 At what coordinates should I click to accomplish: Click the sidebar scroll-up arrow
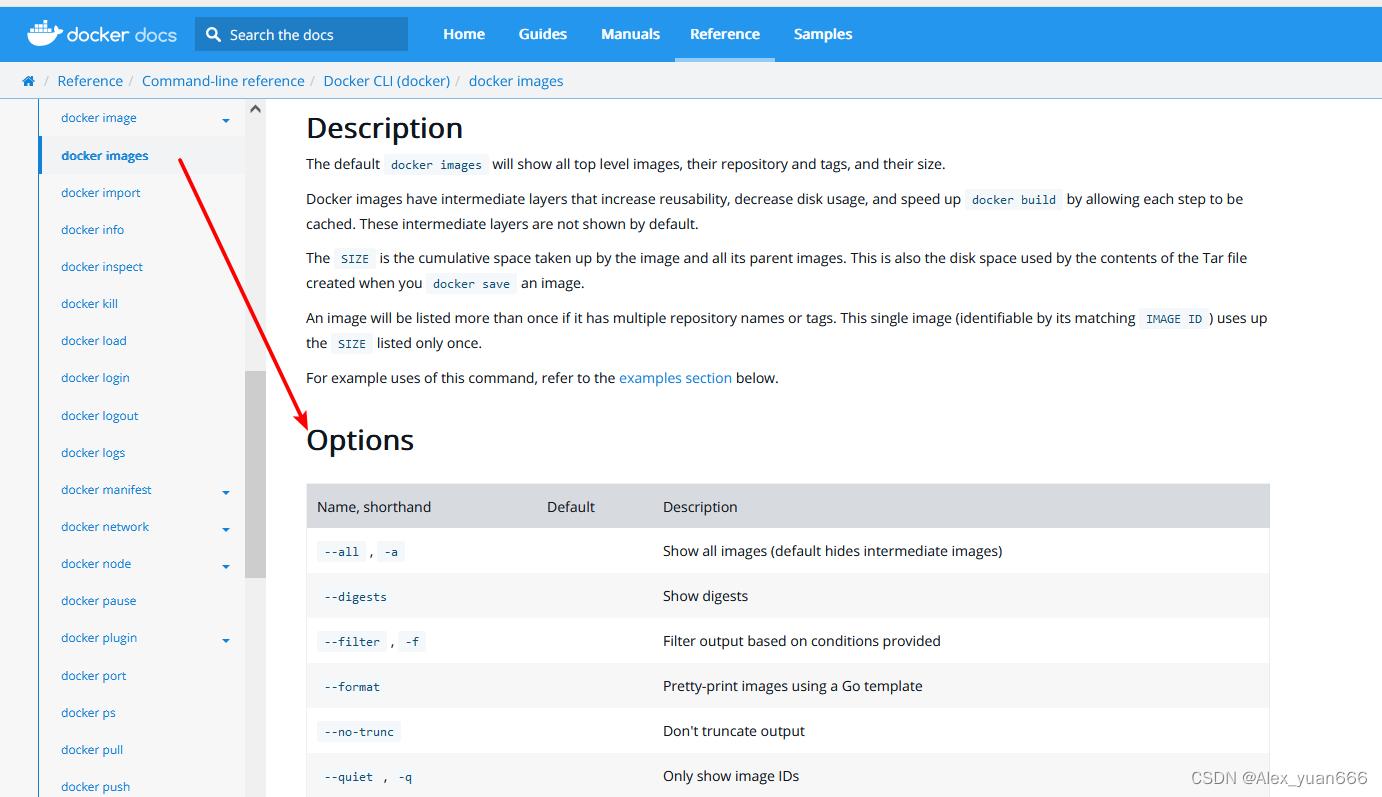point(255,109)
